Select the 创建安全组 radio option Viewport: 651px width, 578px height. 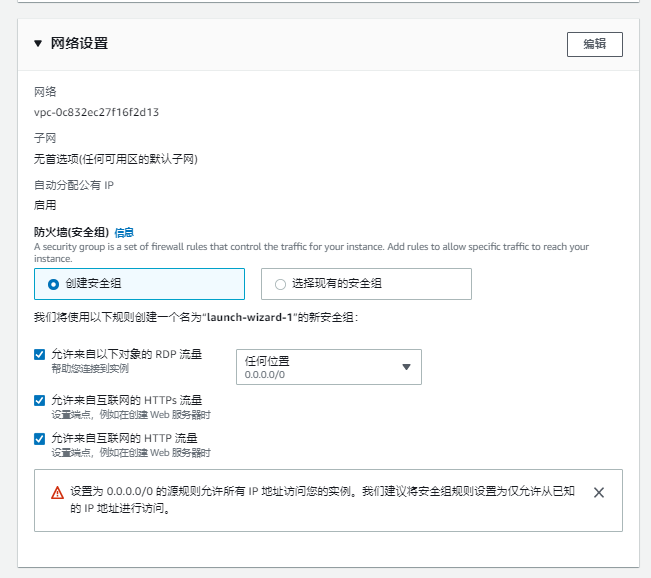pyautogui.click(x=139, y=284)
